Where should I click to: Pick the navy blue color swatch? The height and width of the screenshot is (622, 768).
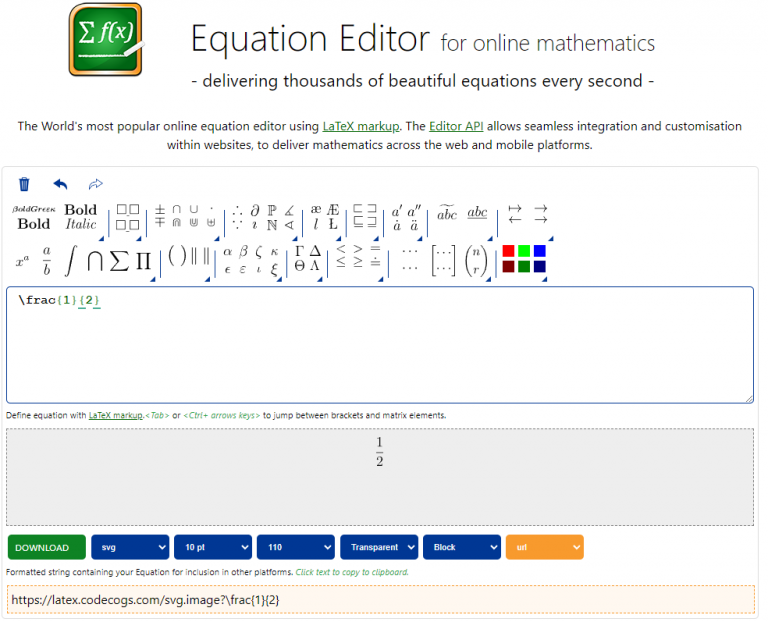[x=540, y=266]
